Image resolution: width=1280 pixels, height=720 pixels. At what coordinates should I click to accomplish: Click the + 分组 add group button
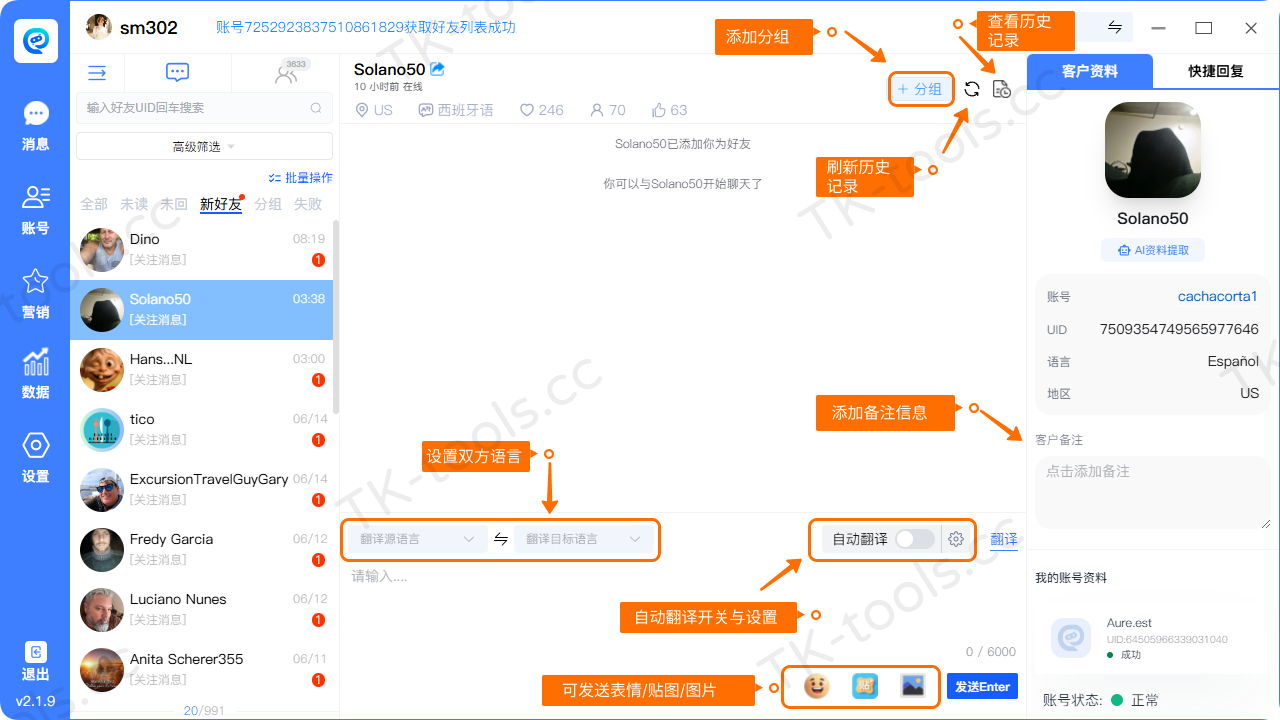(919, 89)
